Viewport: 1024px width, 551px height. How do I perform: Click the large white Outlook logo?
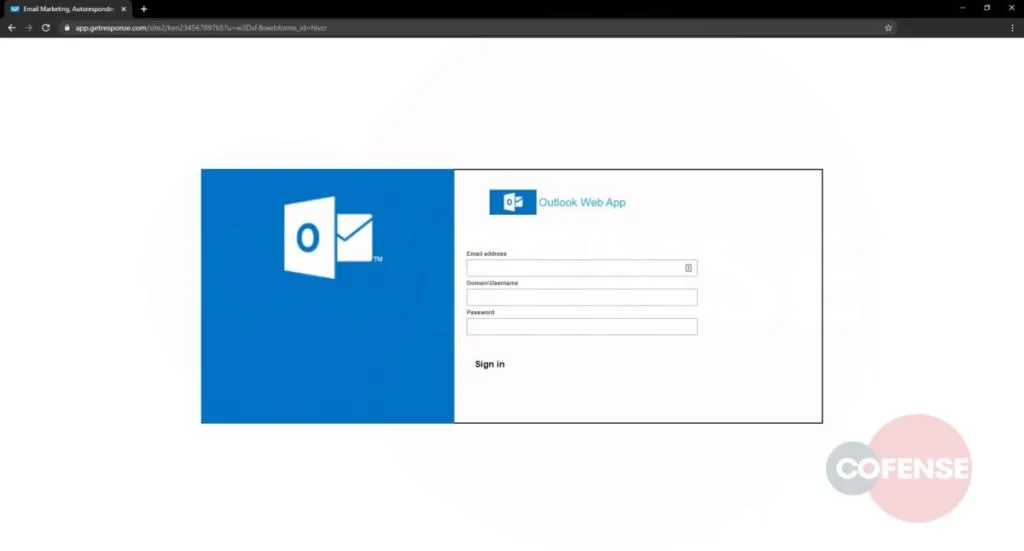(332, 237)
